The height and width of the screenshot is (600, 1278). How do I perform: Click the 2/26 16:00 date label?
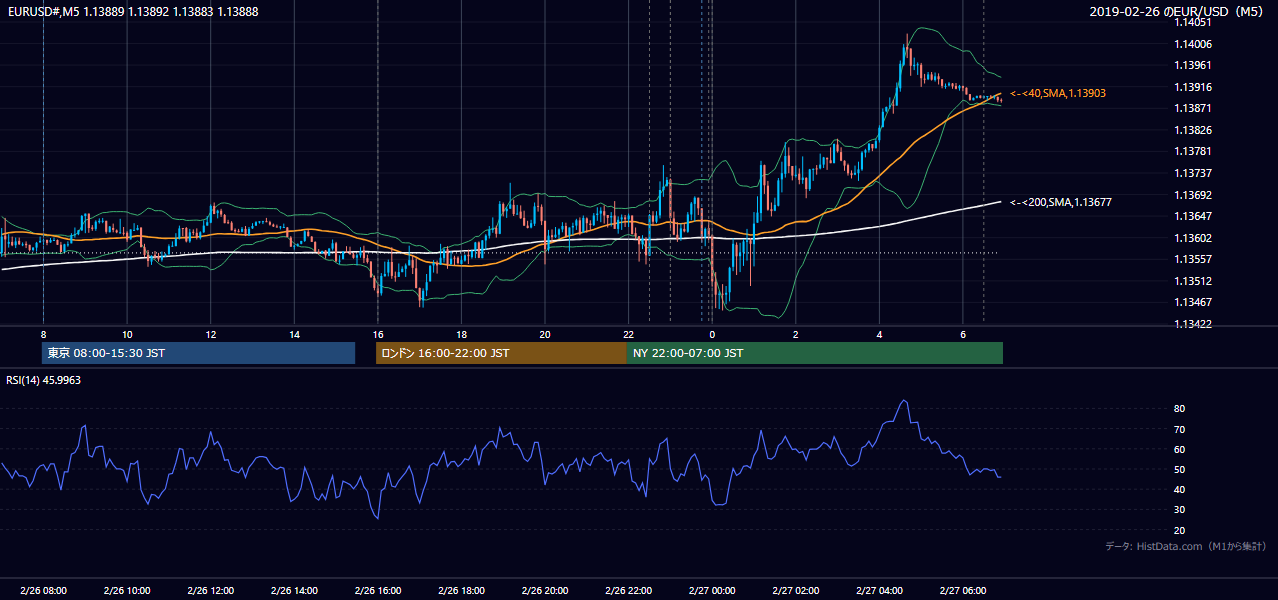click(x=377, y=591)
